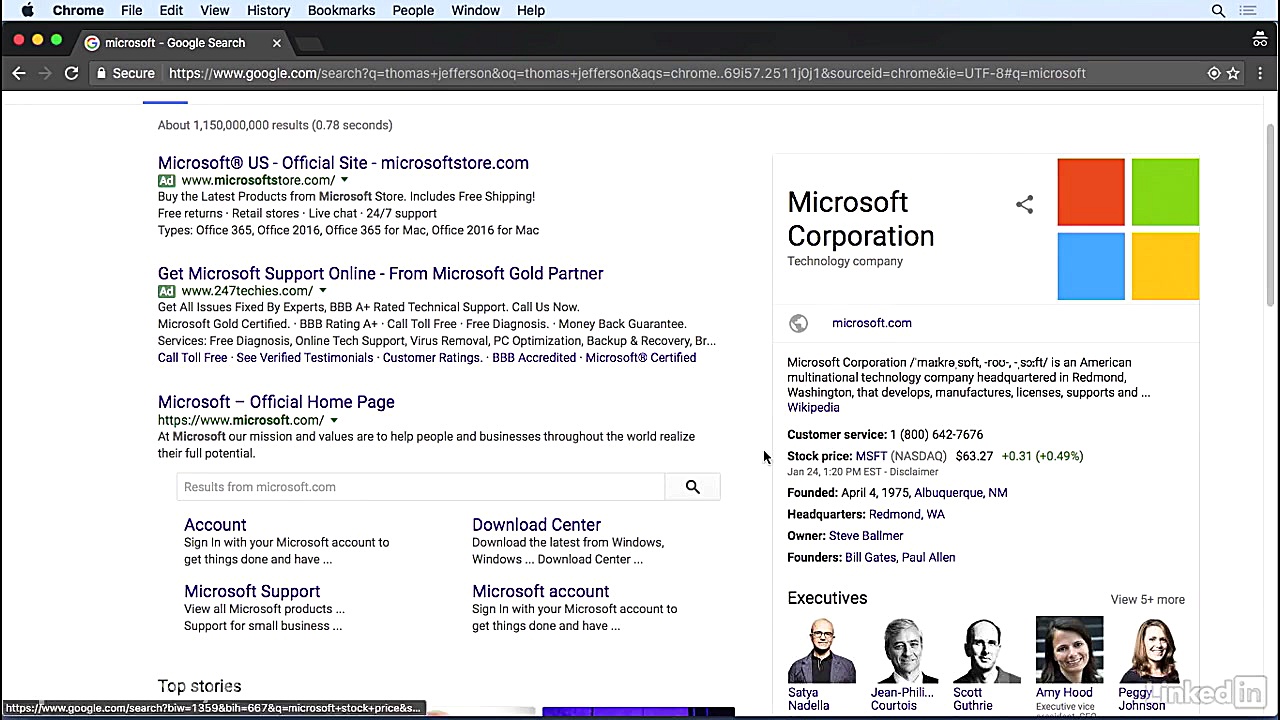Screen dimensions: 1280x720
Task: Open the Apple menu
Action: click(27, 10)
